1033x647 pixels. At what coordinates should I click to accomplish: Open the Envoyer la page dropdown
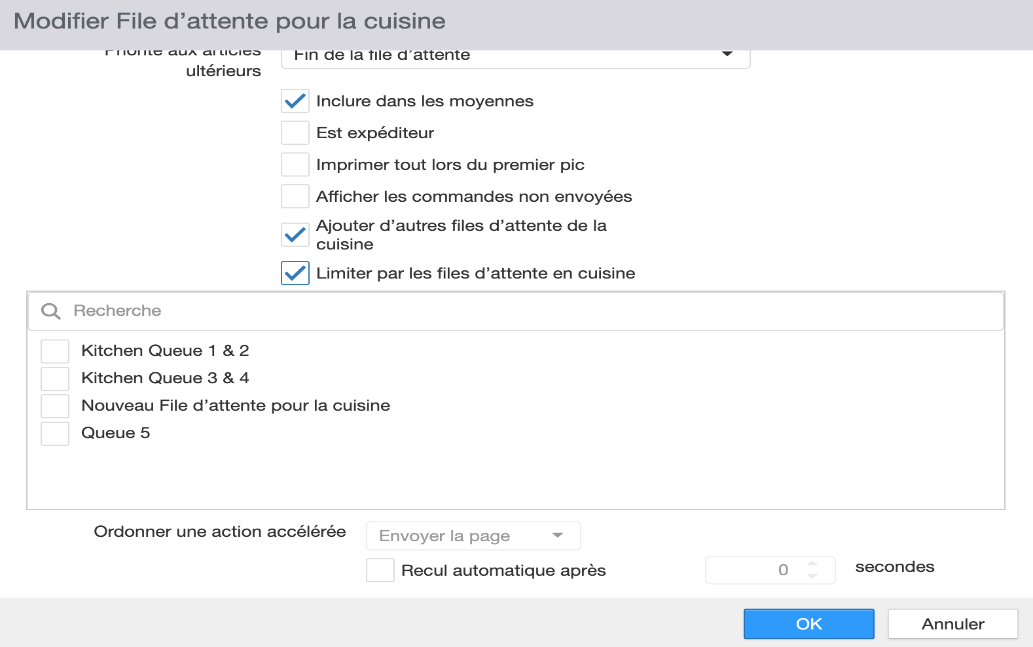pyautogui.click(x=473, y=536)
